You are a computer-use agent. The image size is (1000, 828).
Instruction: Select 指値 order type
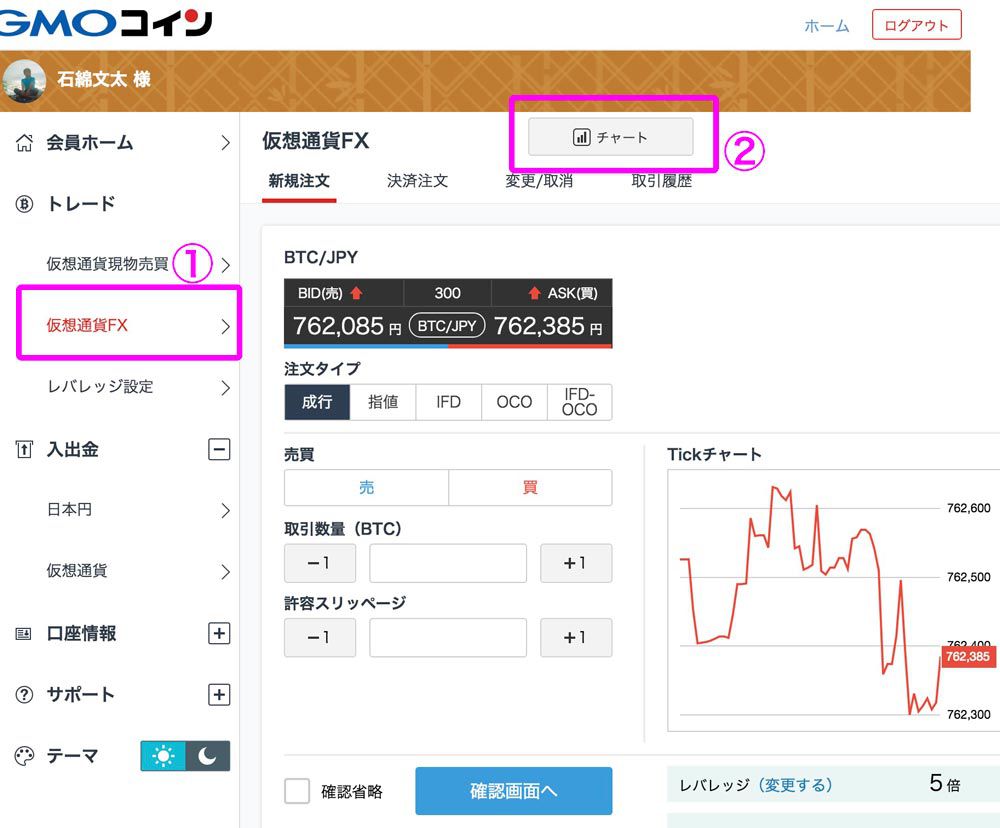(x=383, y=402)
